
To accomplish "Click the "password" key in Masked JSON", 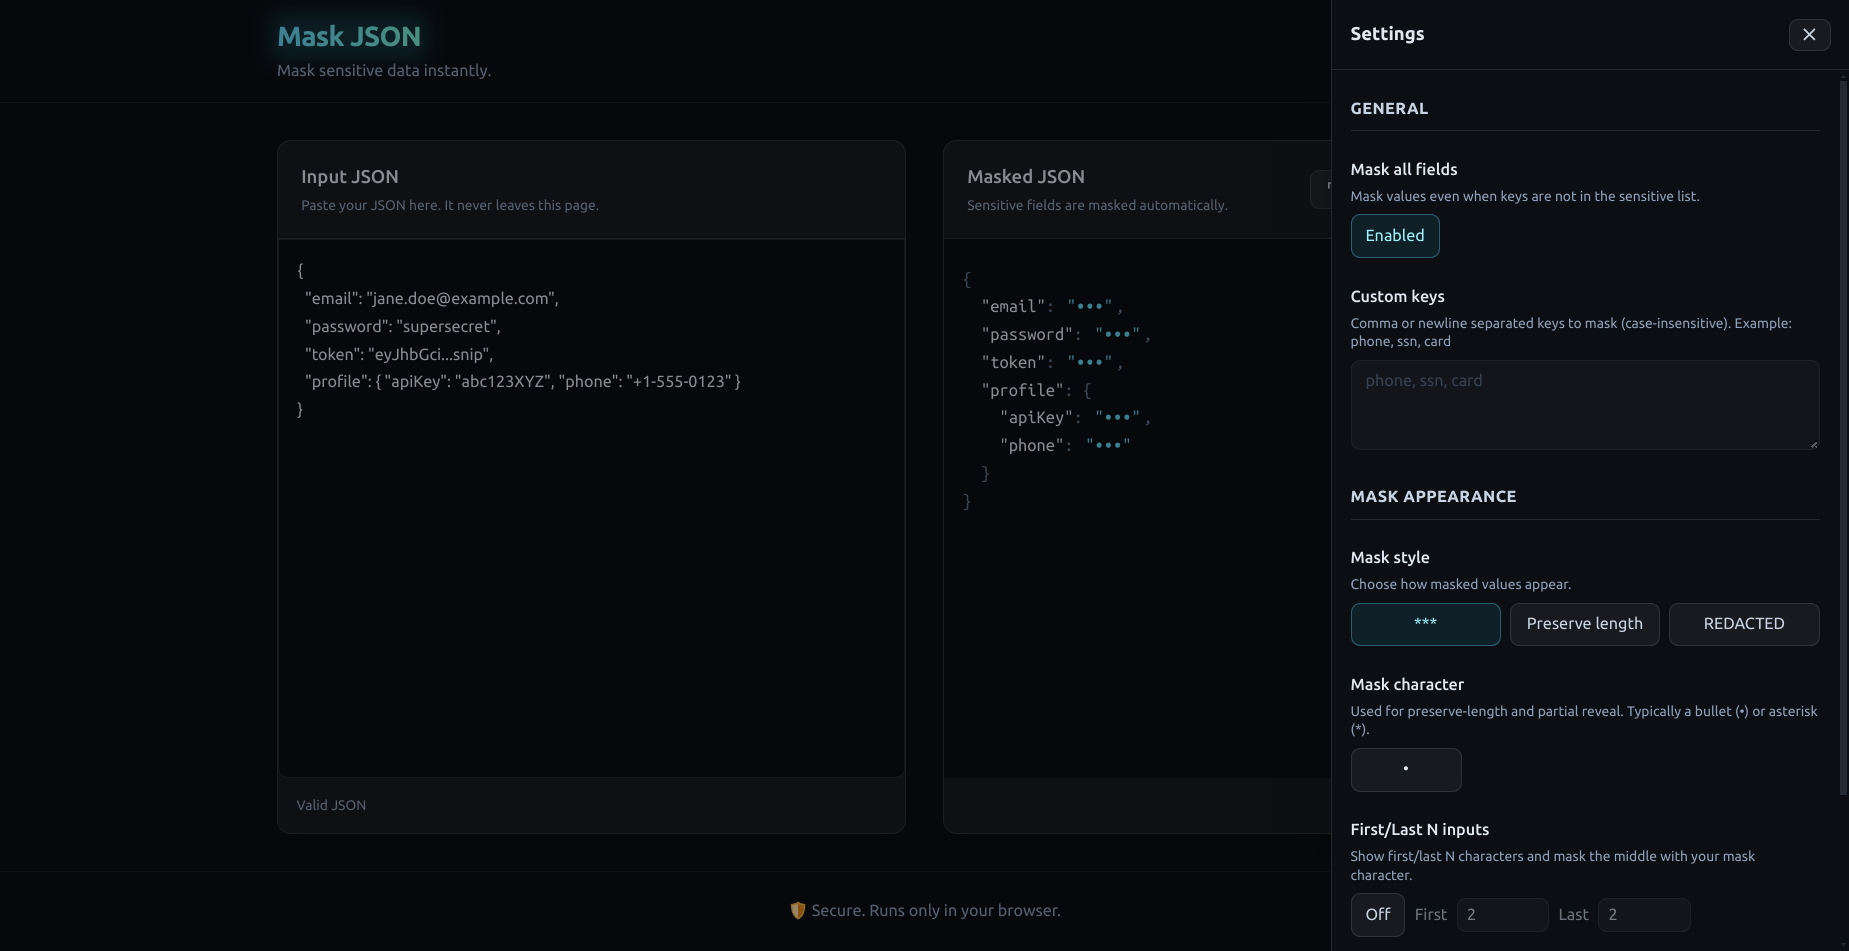I will pos(1027,334).
